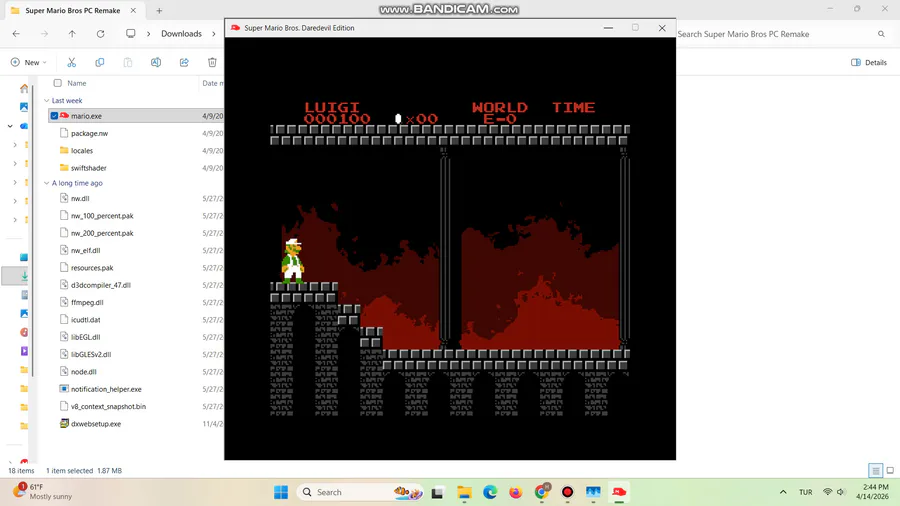Click the Delete trash can icon
This screenshot has width=900, height=506.
(212, 62)
